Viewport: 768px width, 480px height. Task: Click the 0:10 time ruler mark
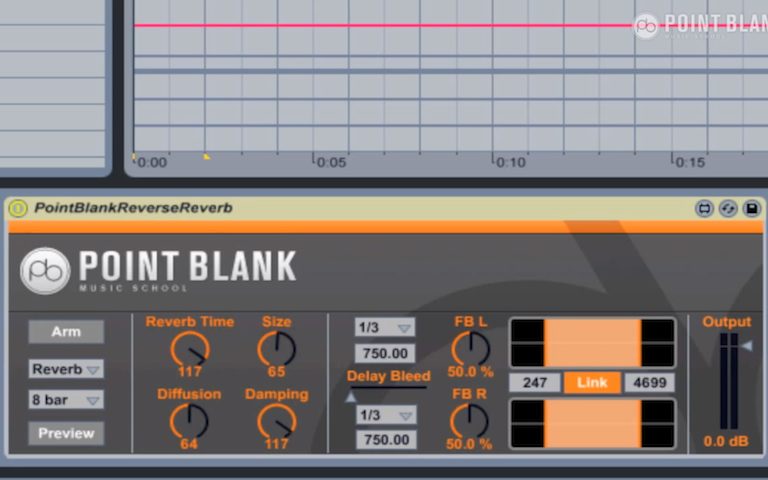click(x=510, y=162)
